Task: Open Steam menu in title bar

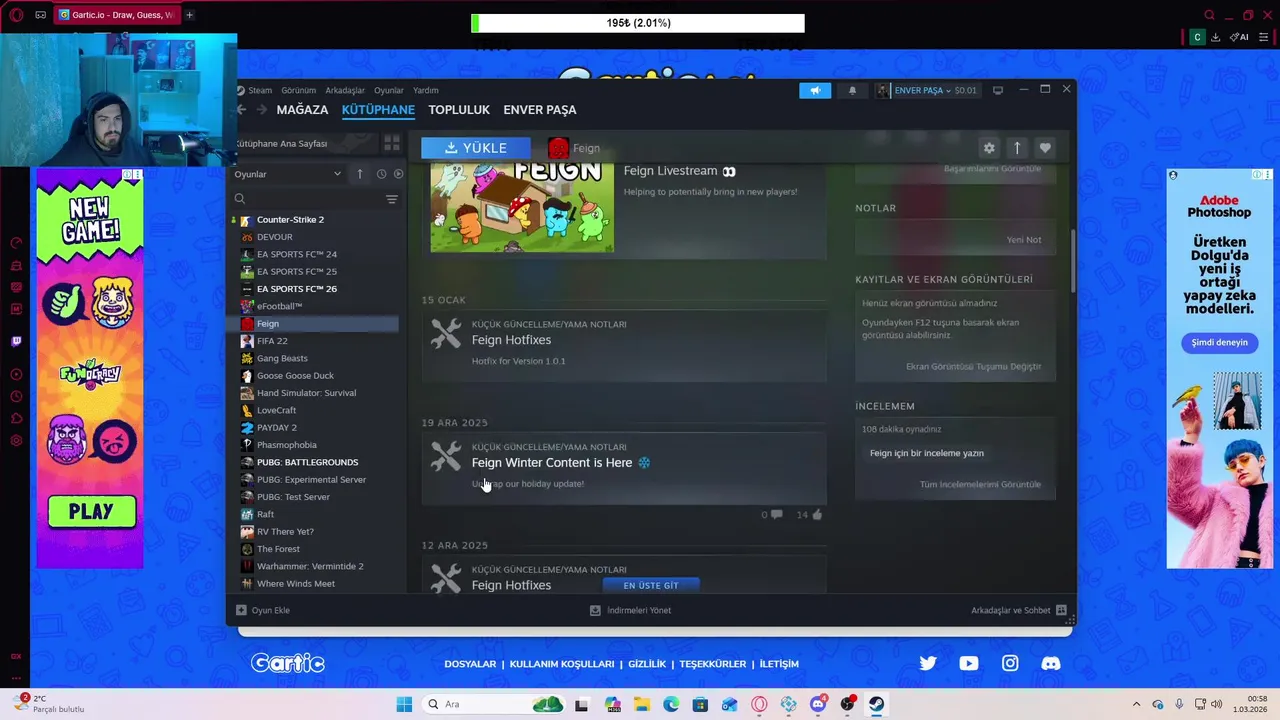Action: pyautogui.click(x=260, y=90)
